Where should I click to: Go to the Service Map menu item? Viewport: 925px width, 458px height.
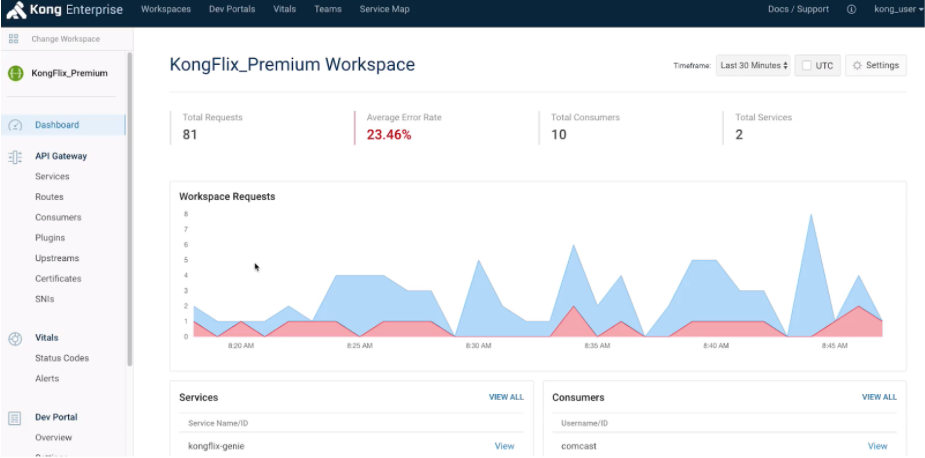(384, 9)
